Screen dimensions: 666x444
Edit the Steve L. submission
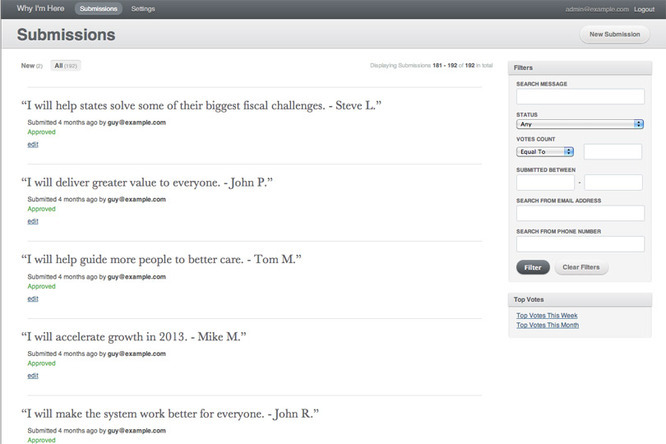point(33,144)
